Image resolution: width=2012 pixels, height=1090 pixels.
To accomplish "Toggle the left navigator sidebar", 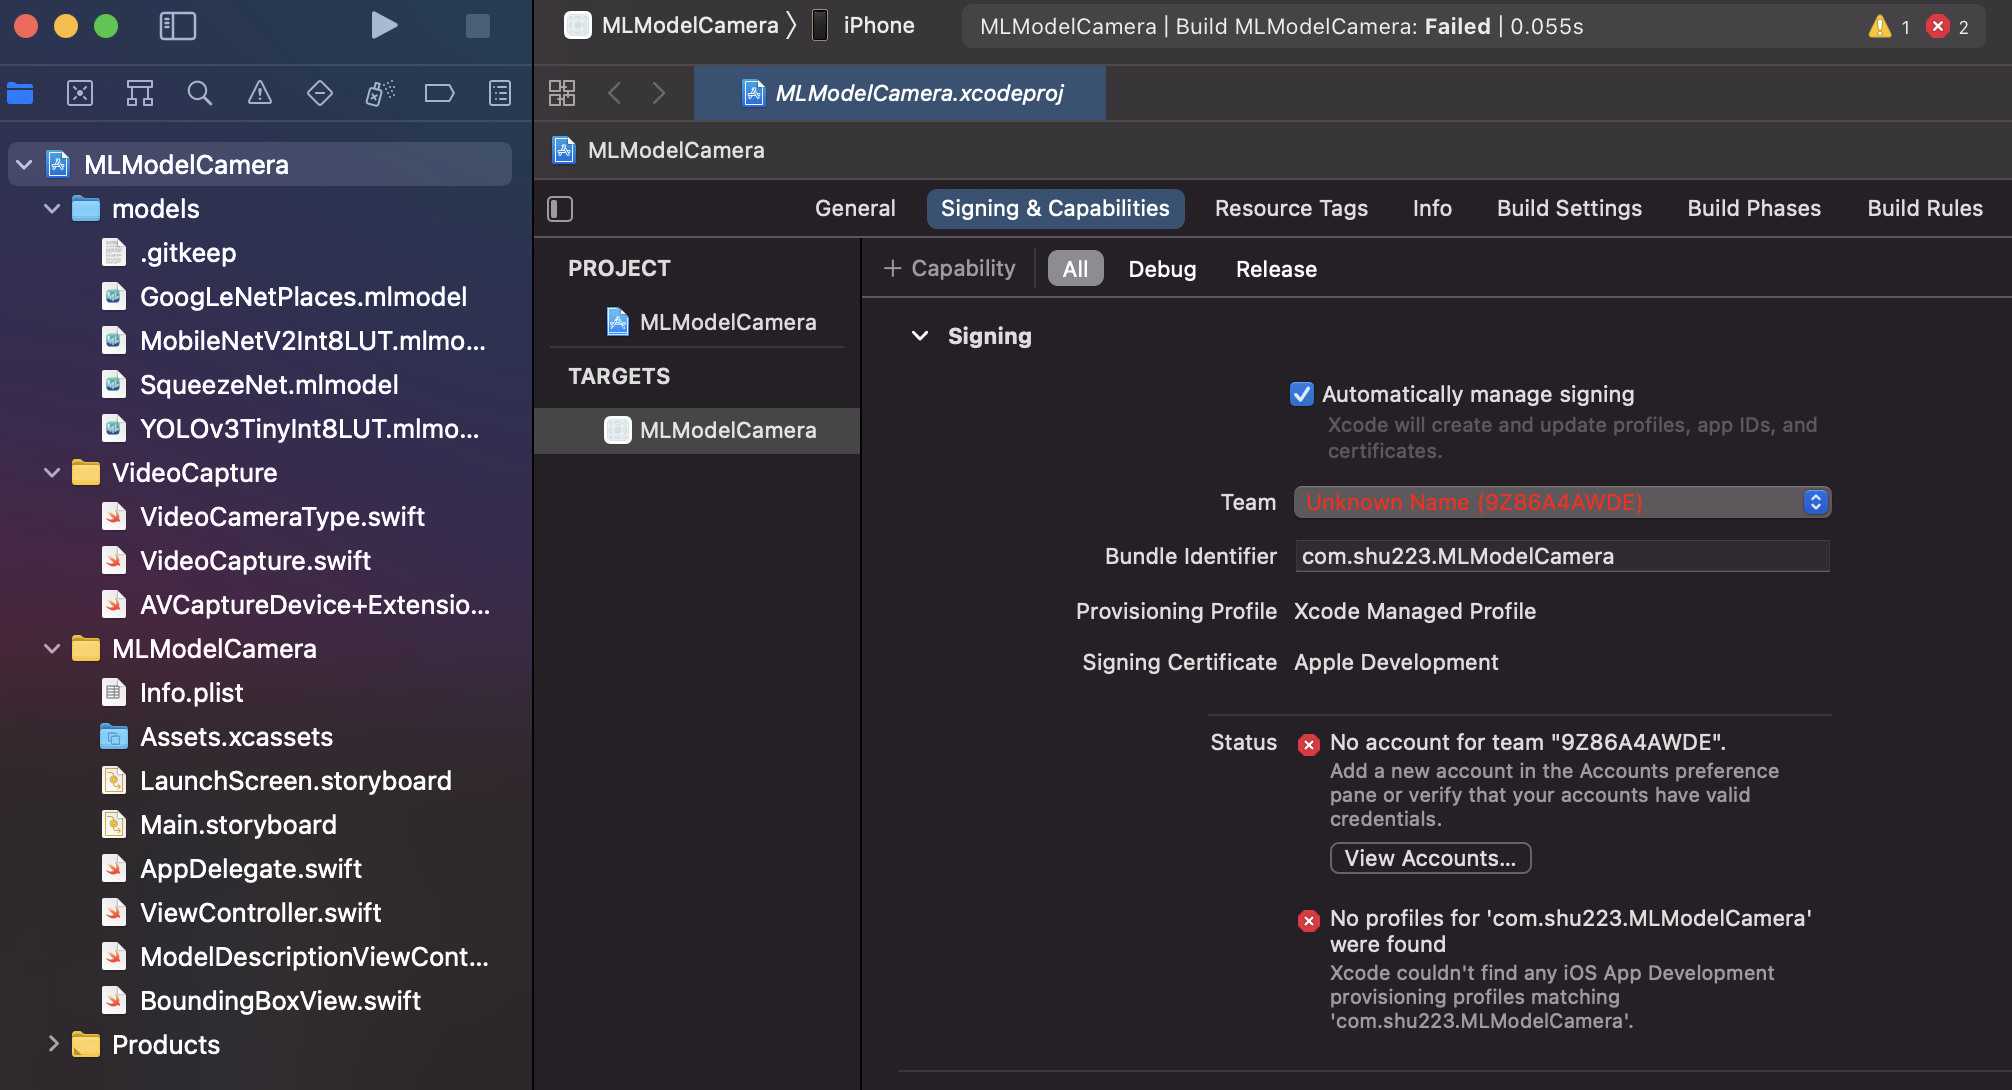I will [x=178, y=26].
